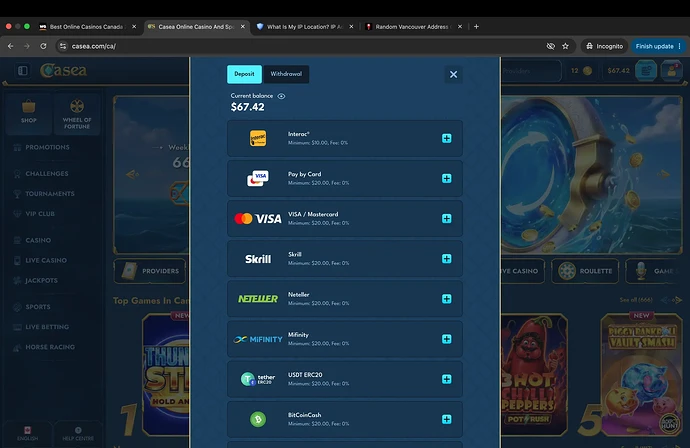The width and height of the screenshot is (690, 448).
Task: Click the tracking protection eye icon
Action: click(x=551, y=46)
